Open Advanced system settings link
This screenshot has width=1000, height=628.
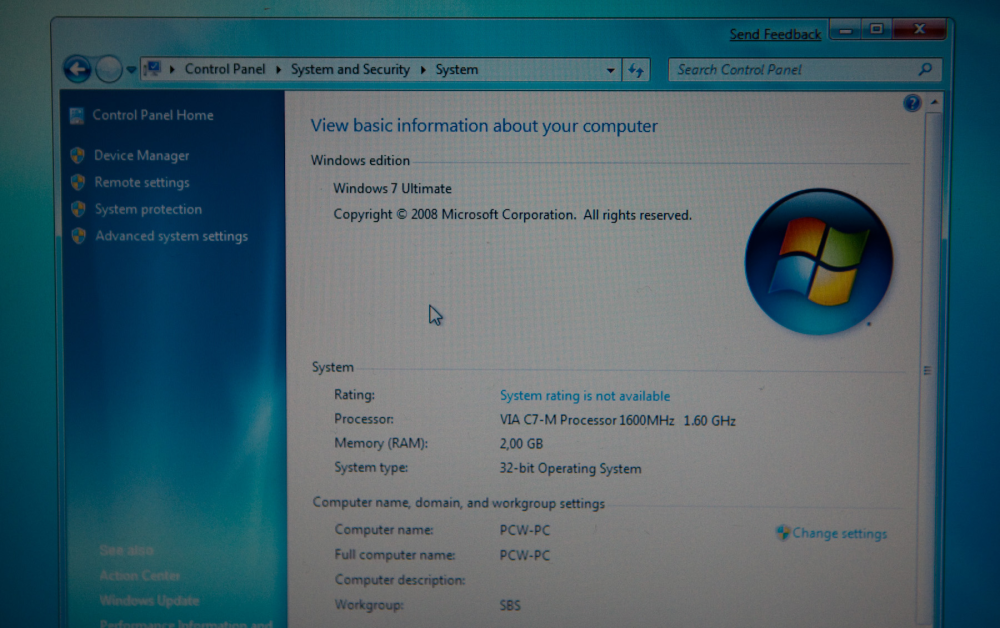pyautogui.click(x=172, y=236)
